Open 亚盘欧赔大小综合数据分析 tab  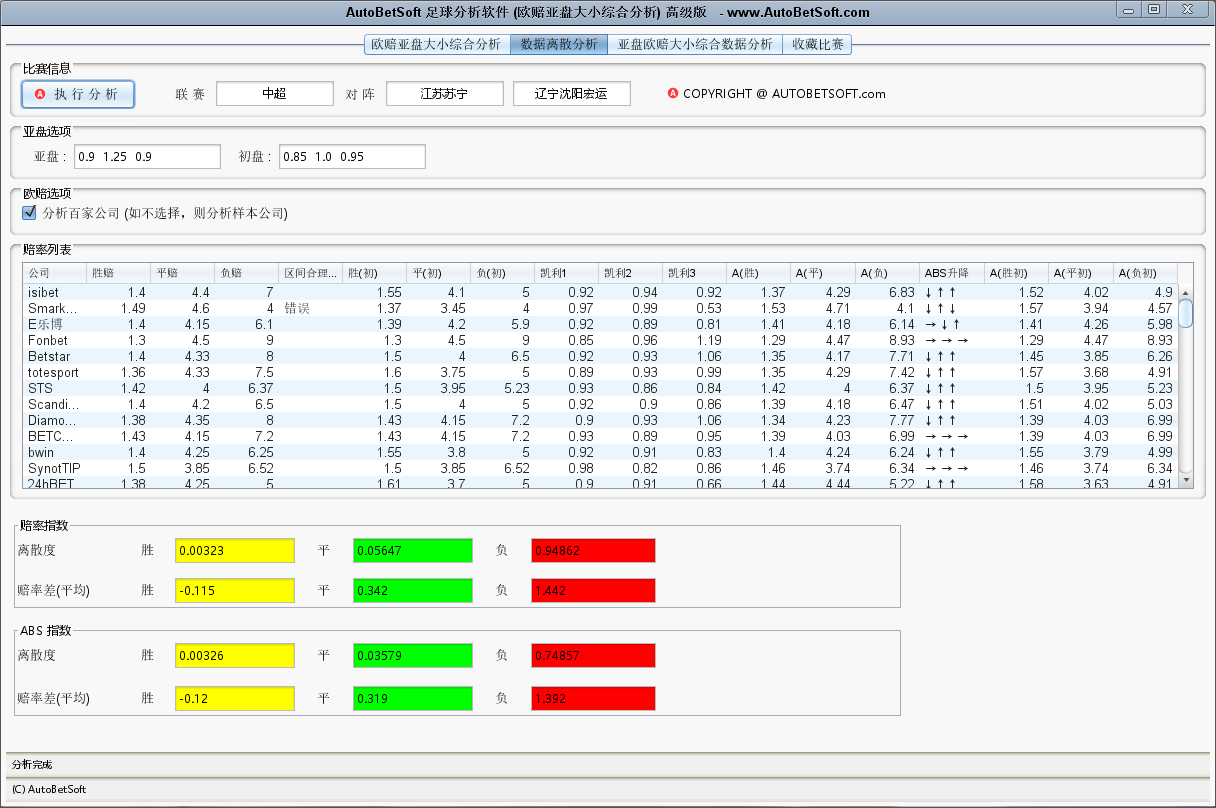point(695,44)
